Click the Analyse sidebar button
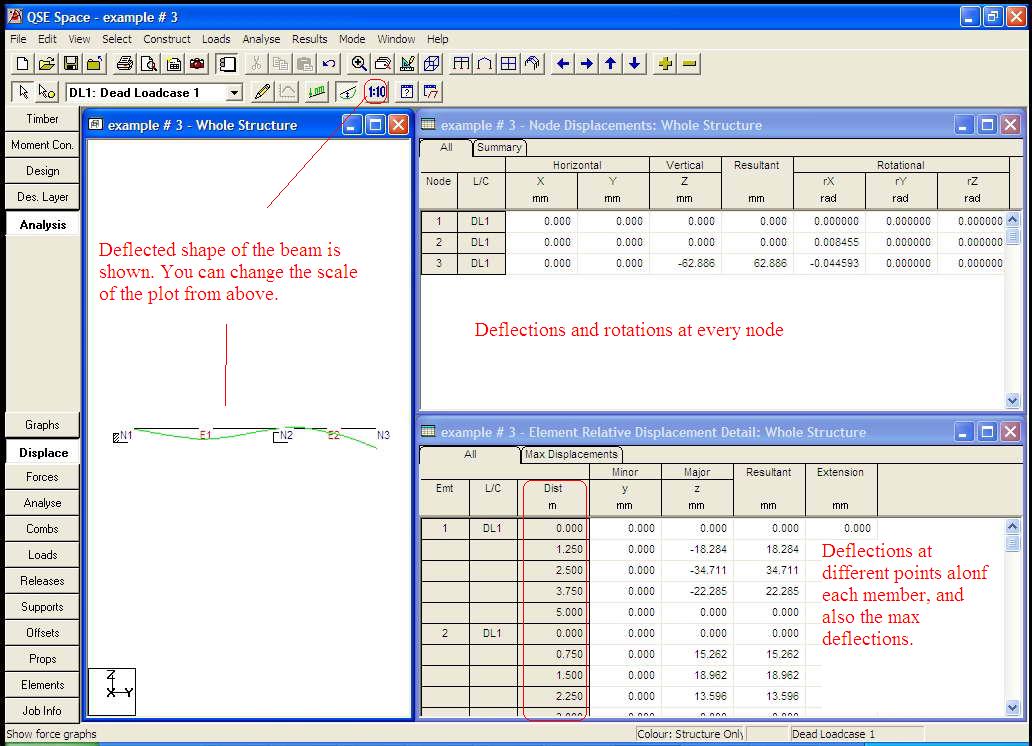The width and height of the screenshot is (1032, 746). (x=42, y=503)
